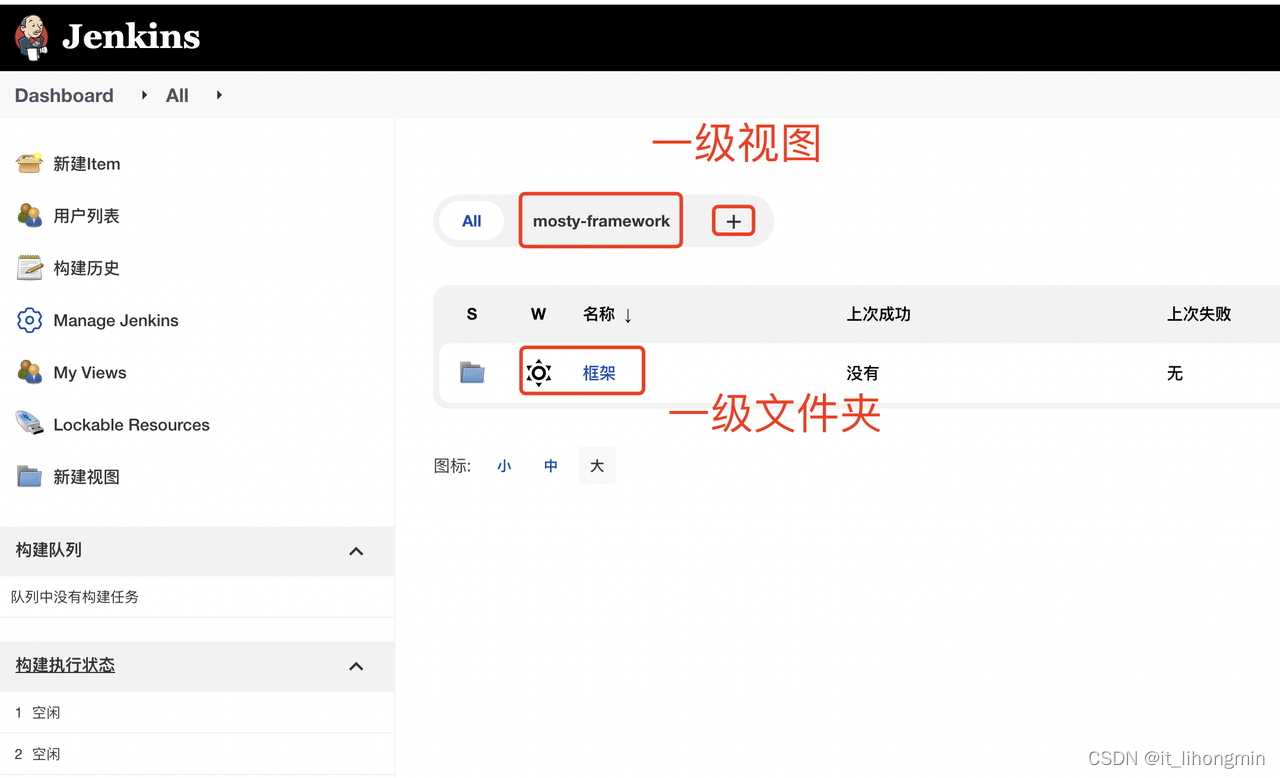Open the 构建历史 link
This screenshot has height=778, width=1280.
[86, 268]
